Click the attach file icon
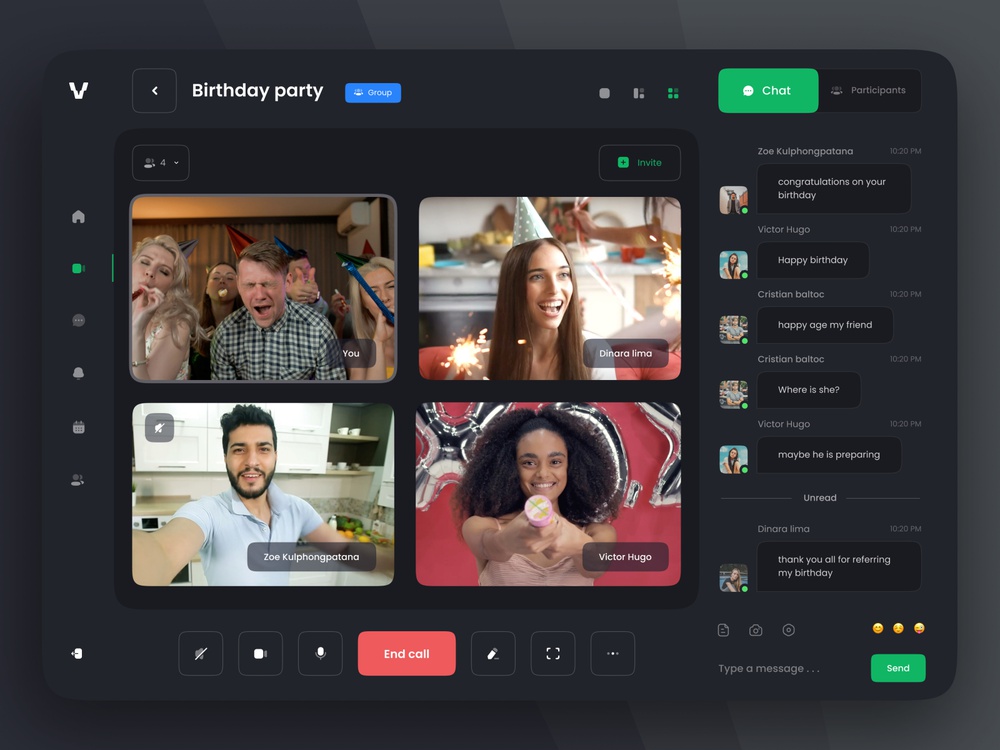The image size is (1000, 750). click(723, 630)
